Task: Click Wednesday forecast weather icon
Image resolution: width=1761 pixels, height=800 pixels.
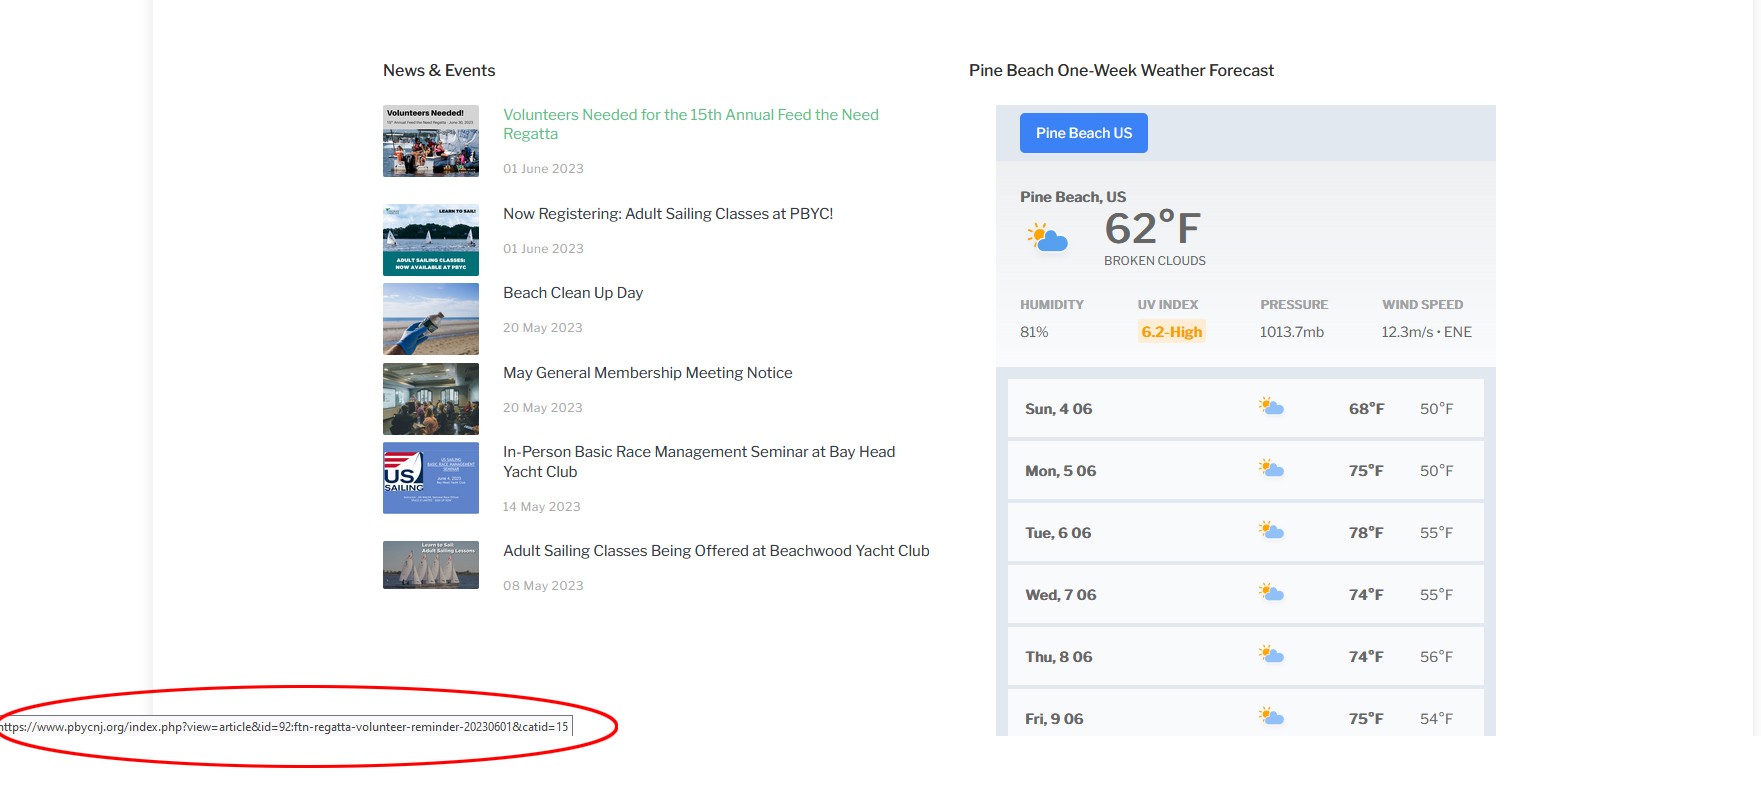Action: pyautogui.click(x=1271, y=593)
